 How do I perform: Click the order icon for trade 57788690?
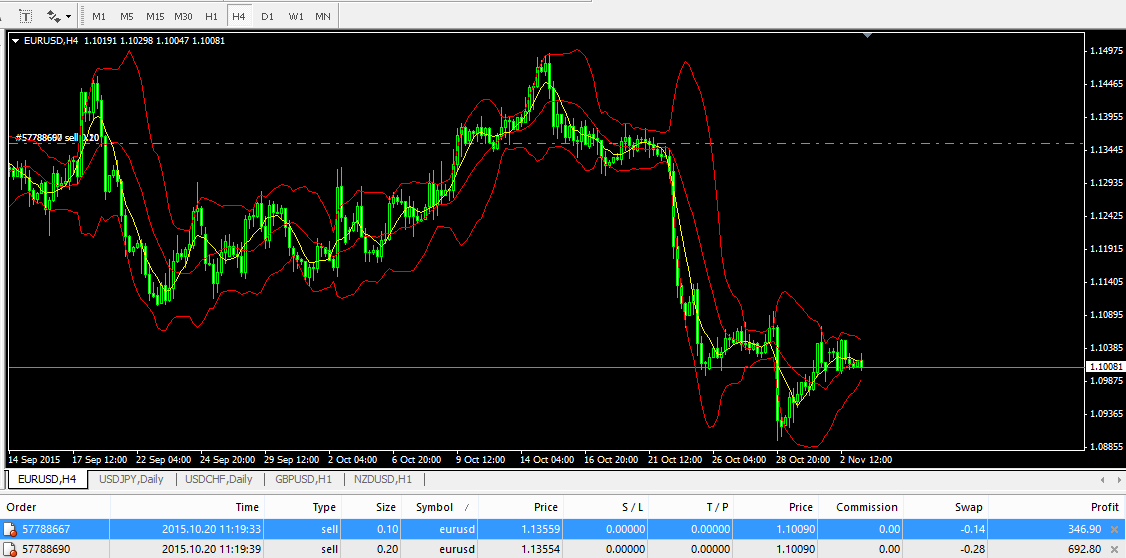click(10, 549)
